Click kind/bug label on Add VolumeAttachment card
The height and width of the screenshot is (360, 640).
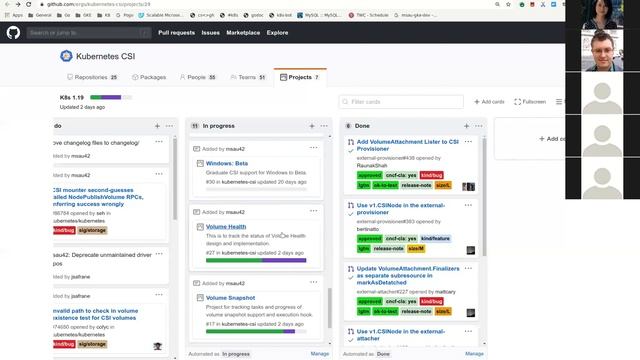point(431,175)
